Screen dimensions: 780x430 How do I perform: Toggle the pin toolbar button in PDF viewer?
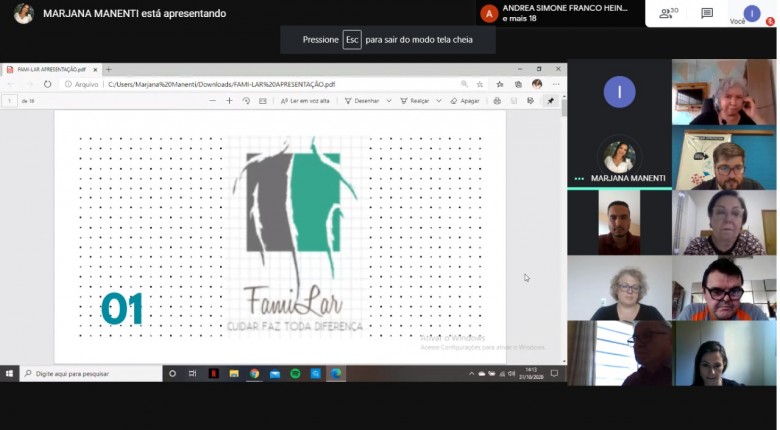click(550, 101)
